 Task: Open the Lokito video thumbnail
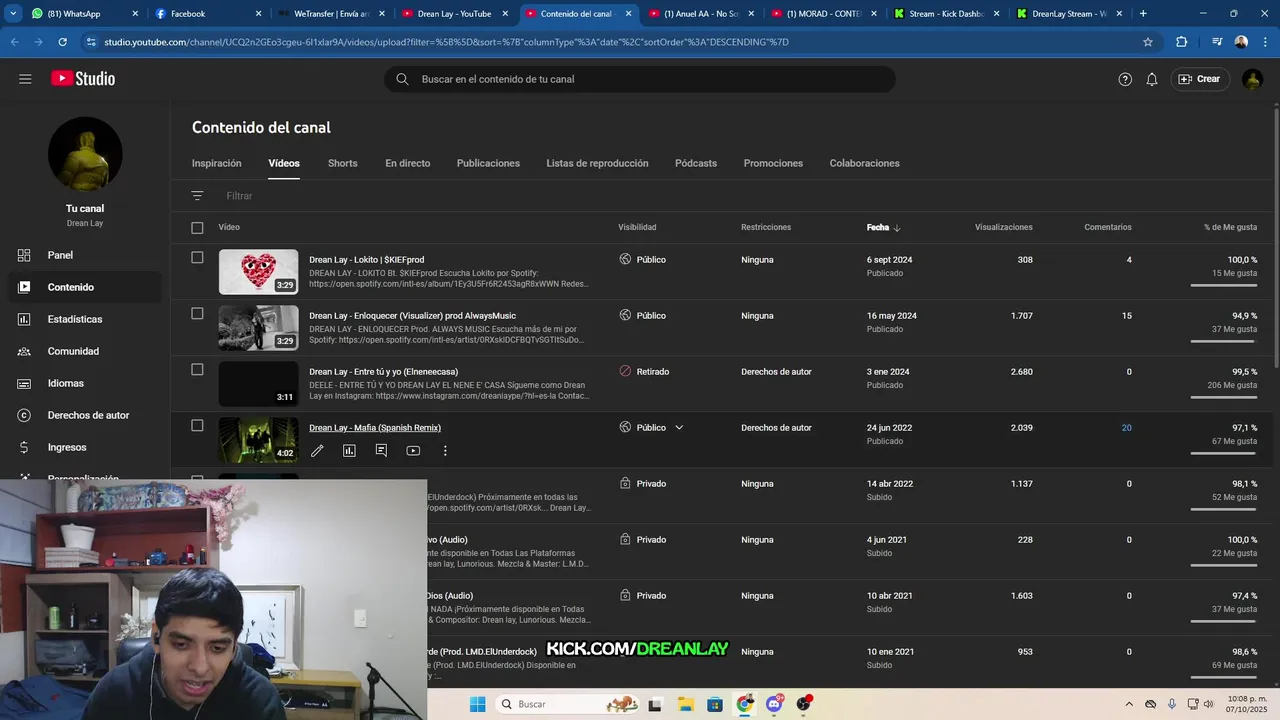point(258,272)
